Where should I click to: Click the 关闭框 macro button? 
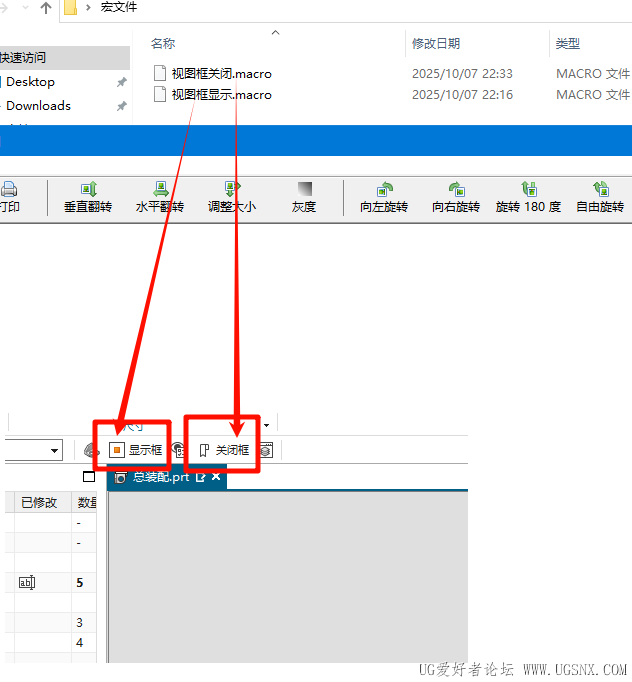[224, 450]
